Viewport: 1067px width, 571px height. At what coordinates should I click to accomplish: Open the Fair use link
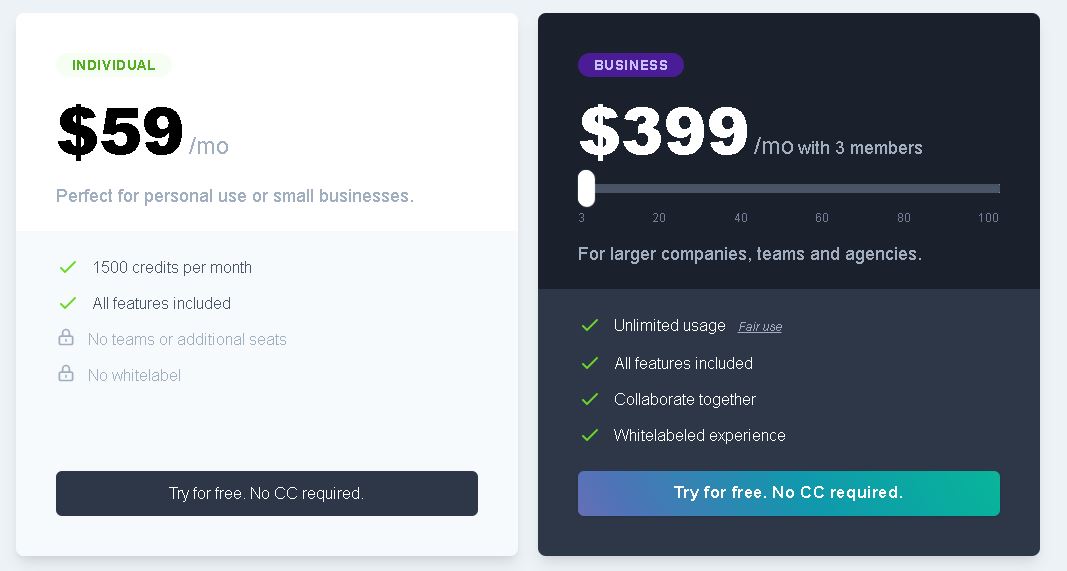pos(760,327)
